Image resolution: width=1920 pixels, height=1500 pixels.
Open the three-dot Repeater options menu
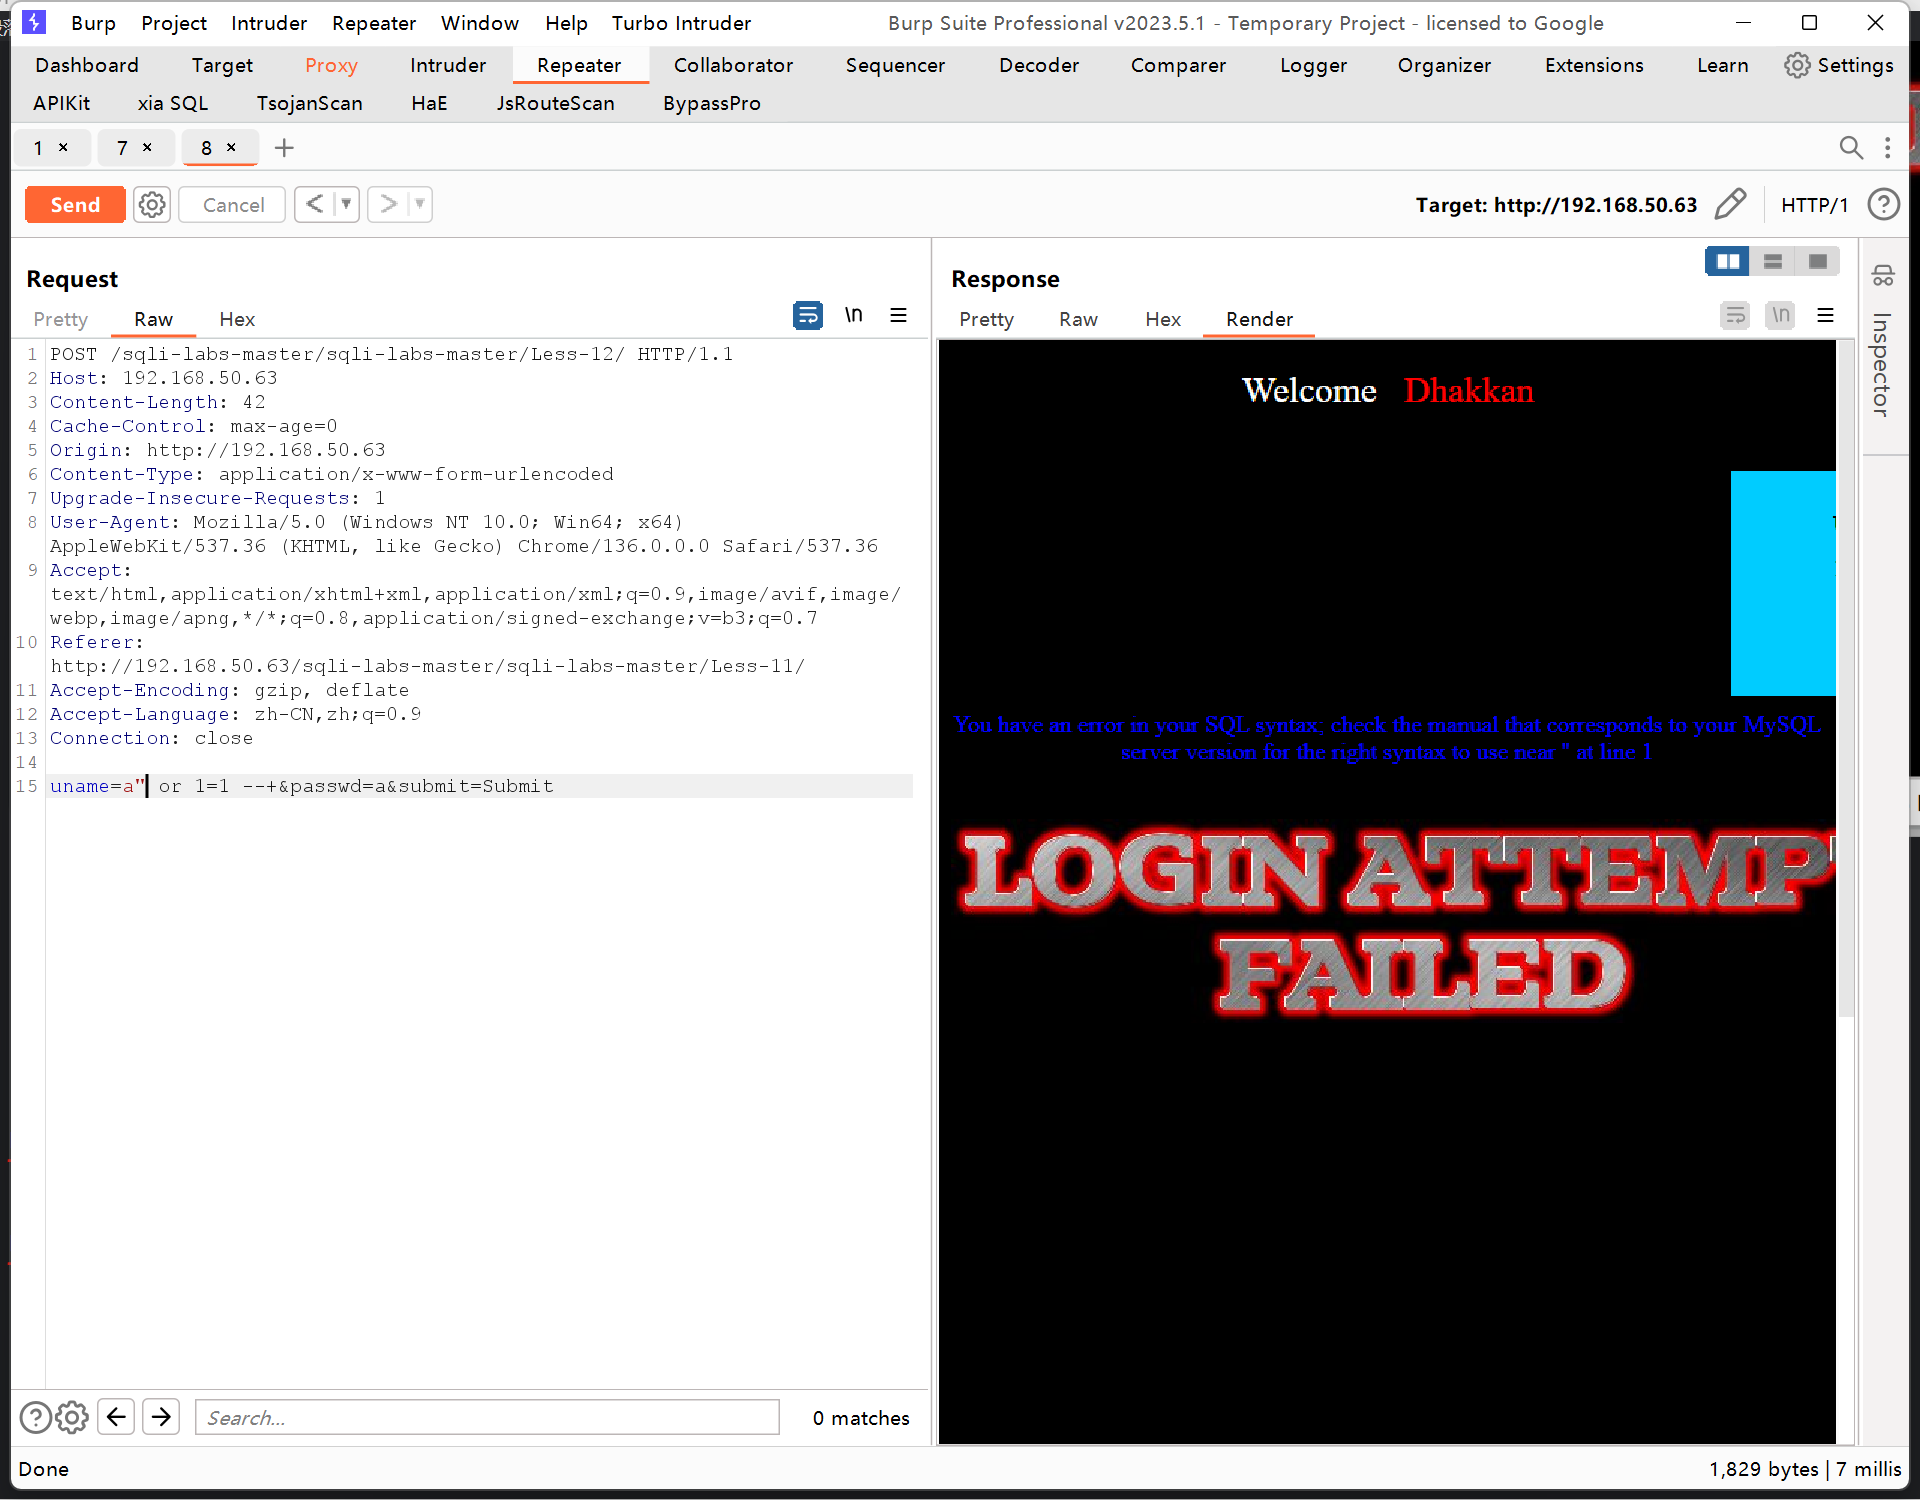[x=1887, y=148]
